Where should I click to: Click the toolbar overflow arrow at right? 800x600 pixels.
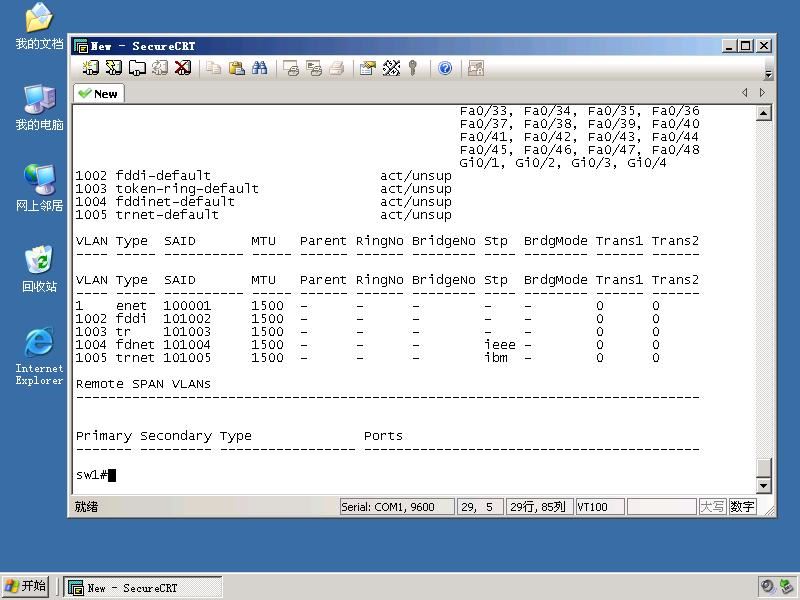pos(768,75)
